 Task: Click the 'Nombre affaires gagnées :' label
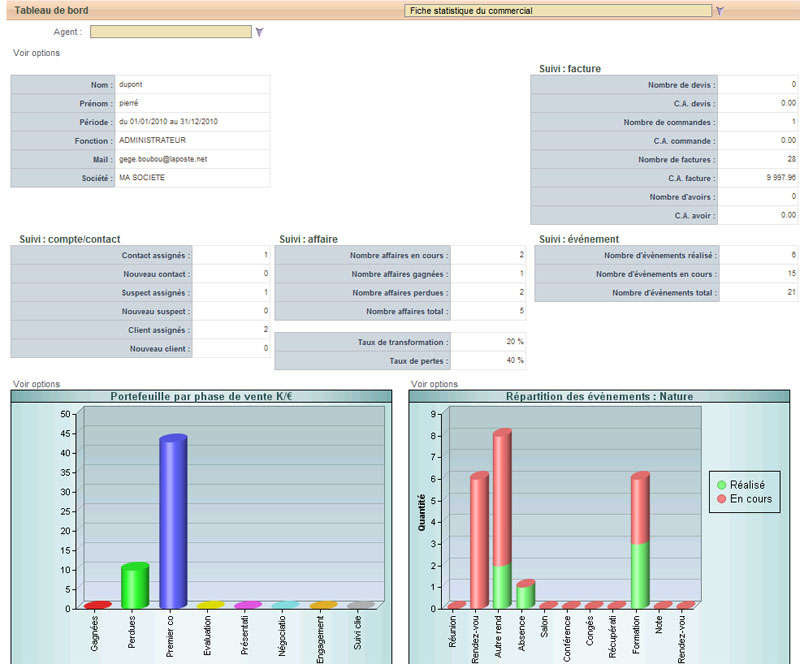click(x=400, y=274)
